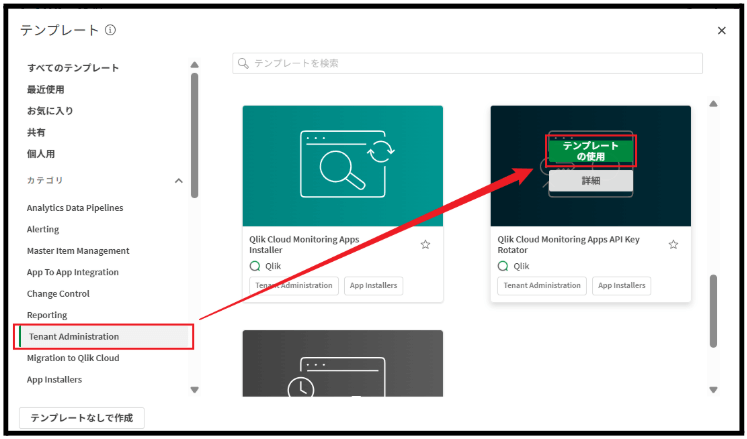Click 詳細 button on API Key Rotator

coord(590,181)
